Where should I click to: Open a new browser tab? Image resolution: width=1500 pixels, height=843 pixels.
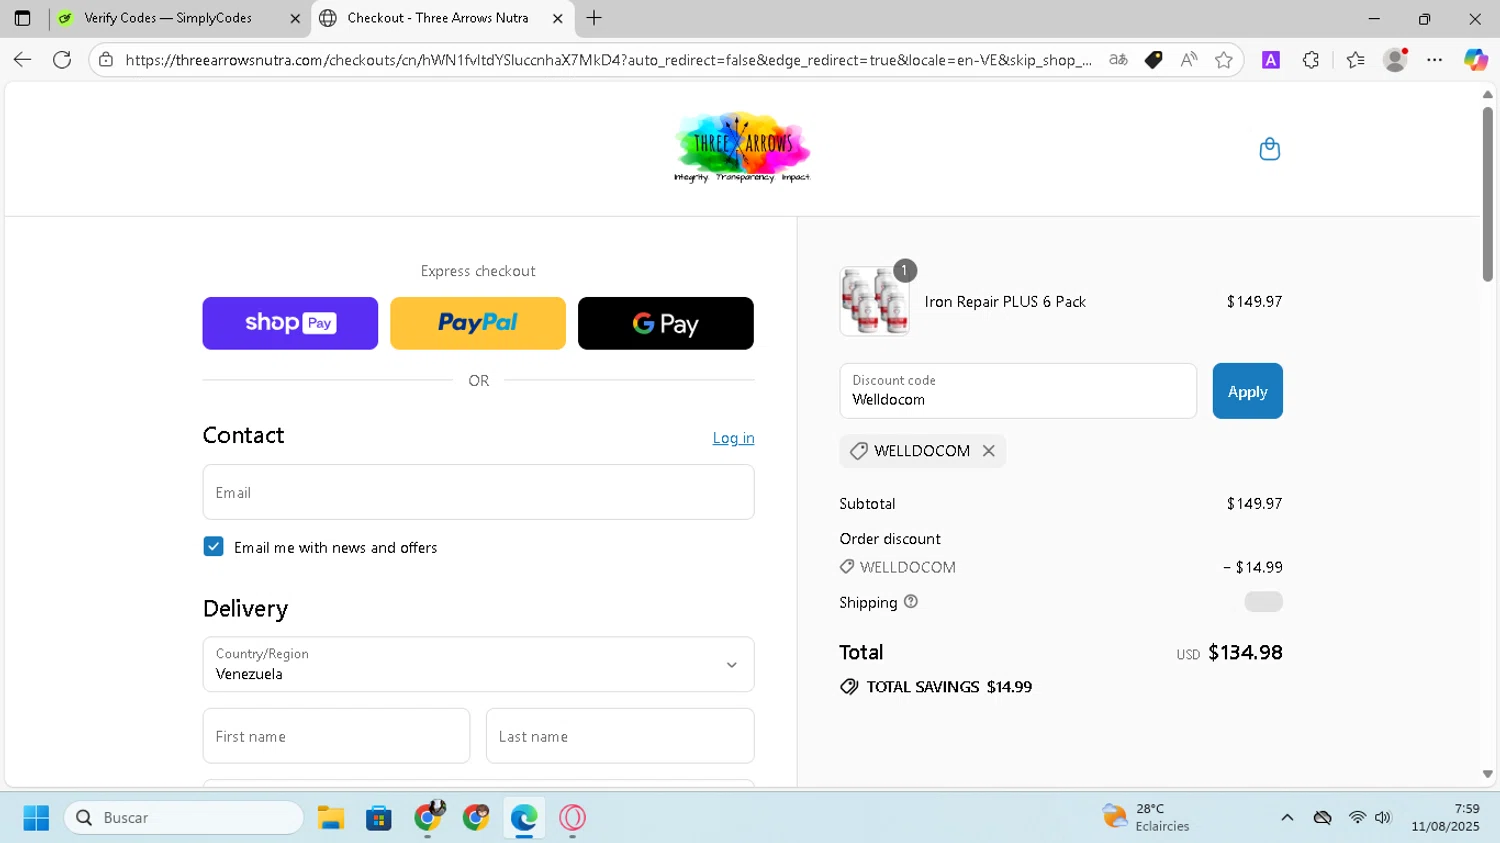pos(594,18)
